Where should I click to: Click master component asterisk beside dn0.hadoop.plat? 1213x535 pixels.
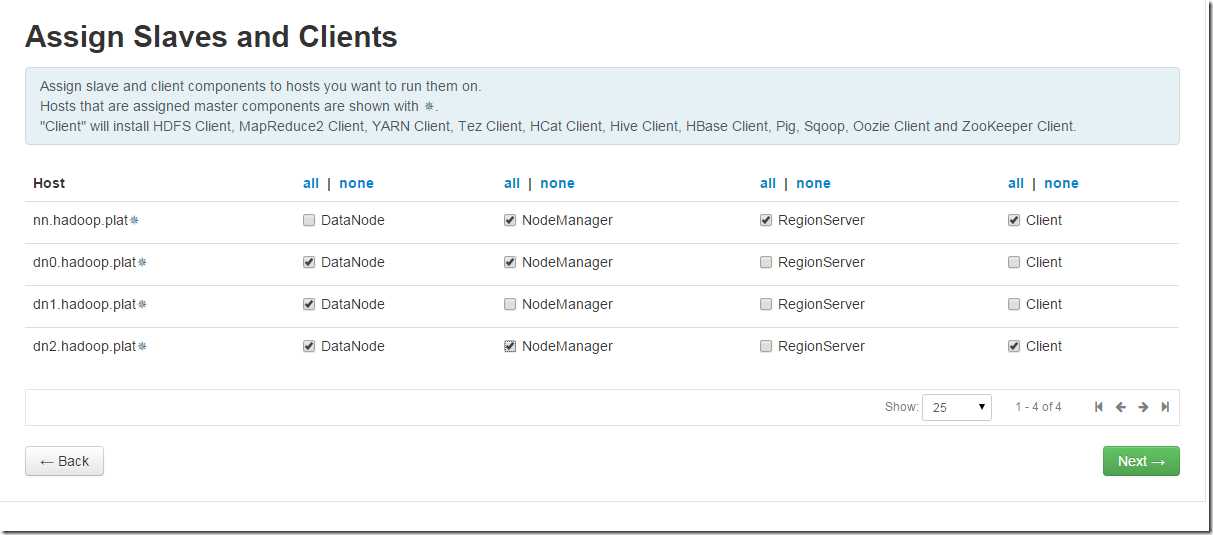tap(142, 262)
